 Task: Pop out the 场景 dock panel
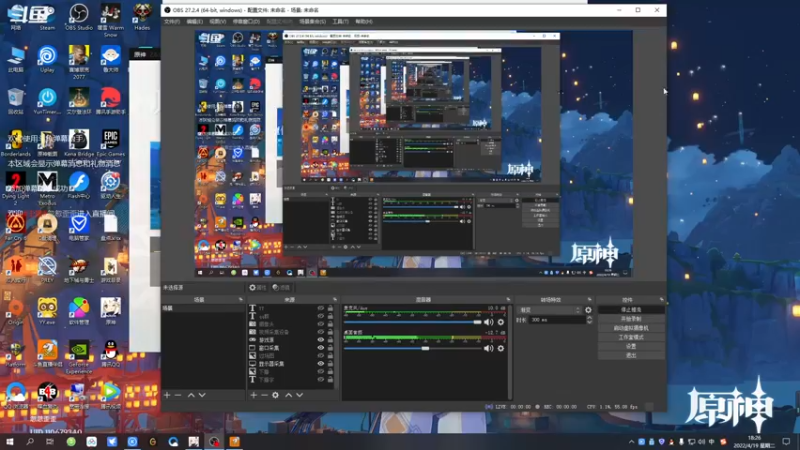tap(240, 299)
